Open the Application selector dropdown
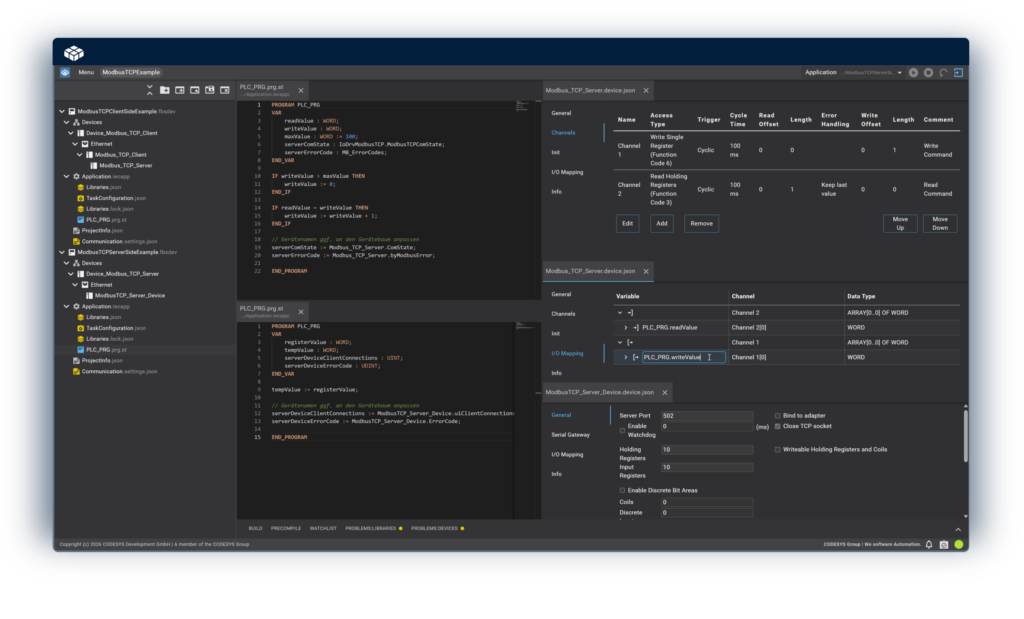 point(854,72)
